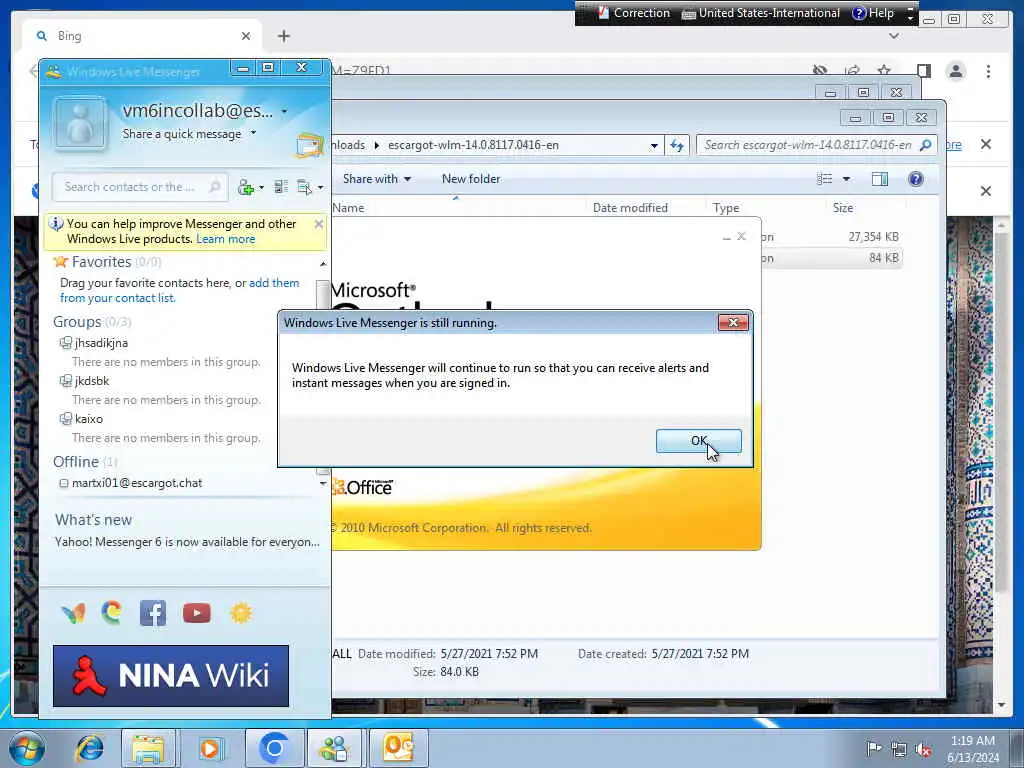
Task: Click the Explorer help icon
Action: click(916, 179)
